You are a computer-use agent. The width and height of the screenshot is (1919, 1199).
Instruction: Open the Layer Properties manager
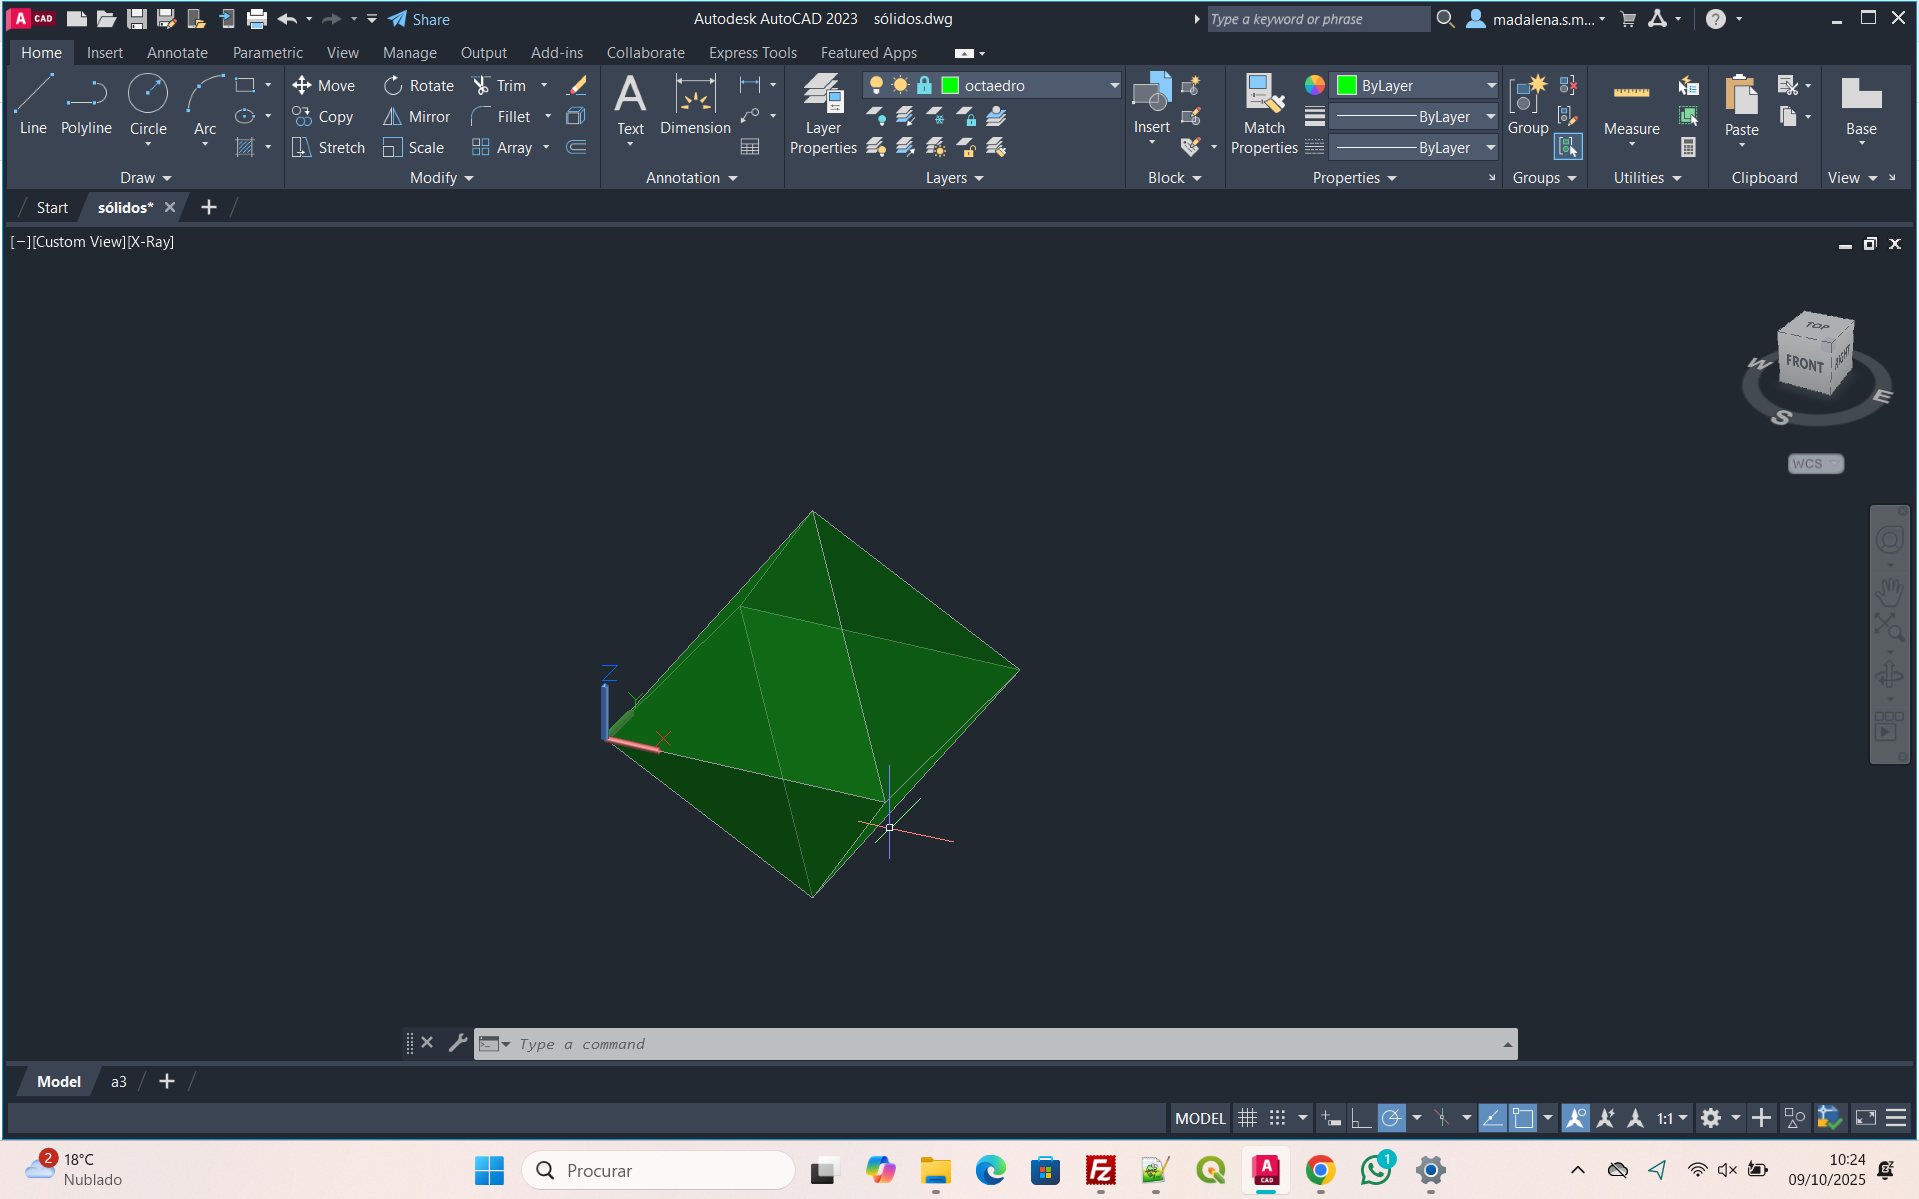[x=823, y=114]
